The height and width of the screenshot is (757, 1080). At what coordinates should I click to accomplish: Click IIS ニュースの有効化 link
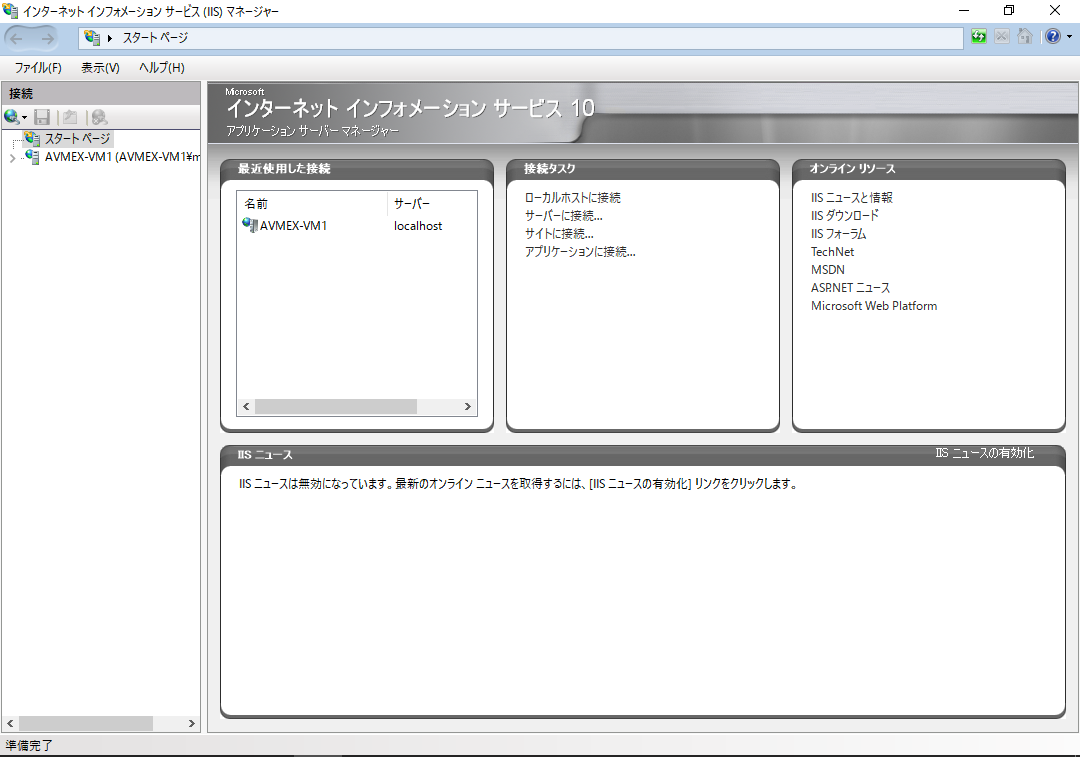coord(984,453)
